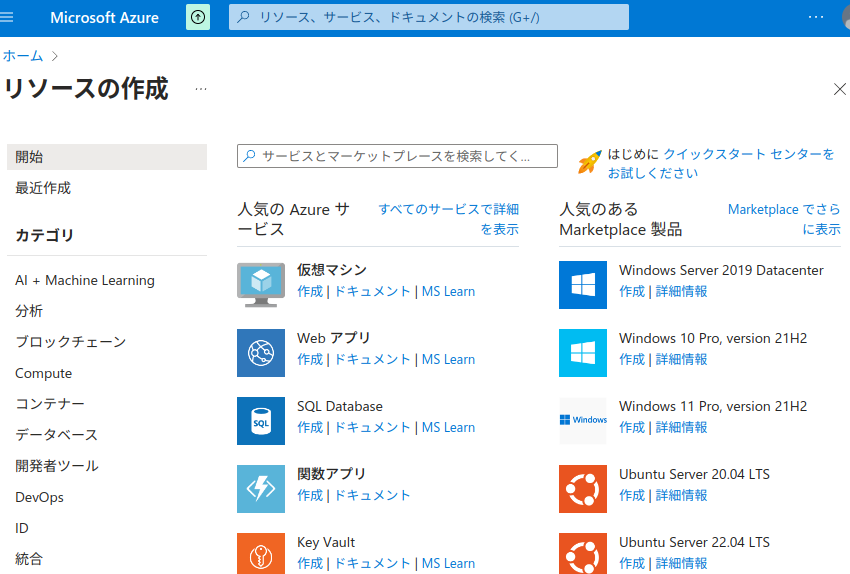Viewport: 850px width, 574px height.
Task: Select 最近作成 in the sidebar
Action: [43, 188]
